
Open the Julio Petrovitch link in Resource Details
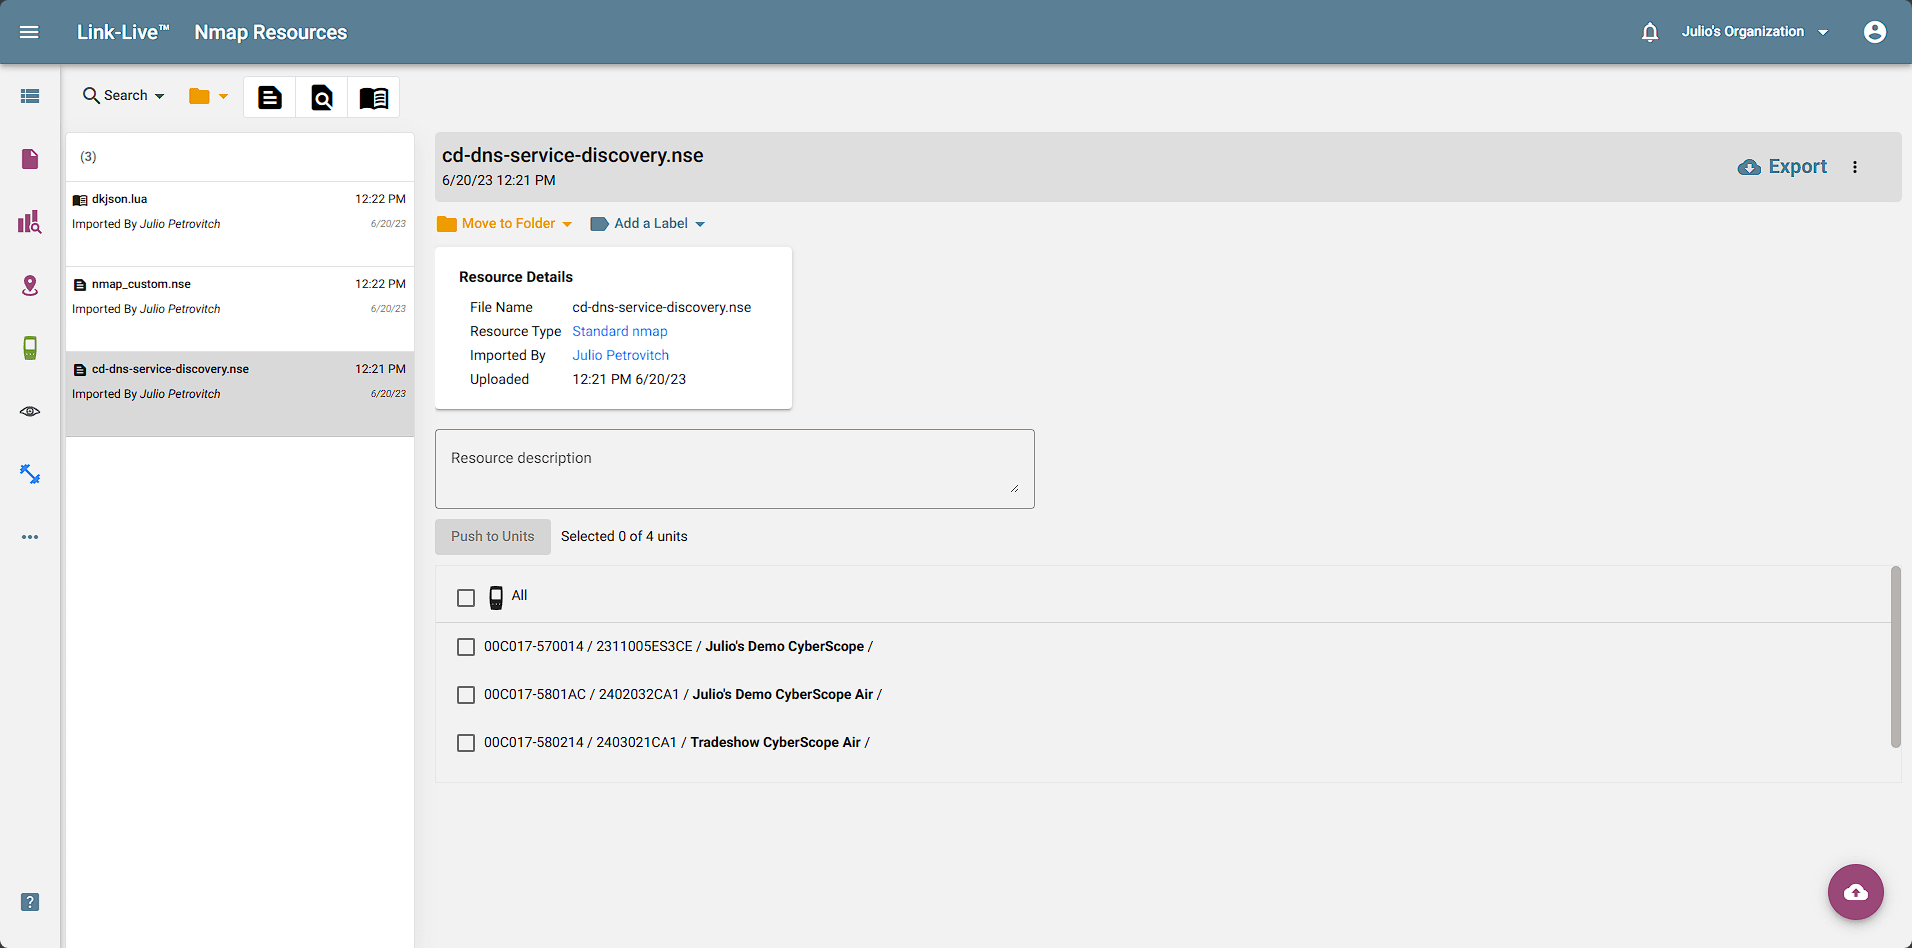point(620,355)
